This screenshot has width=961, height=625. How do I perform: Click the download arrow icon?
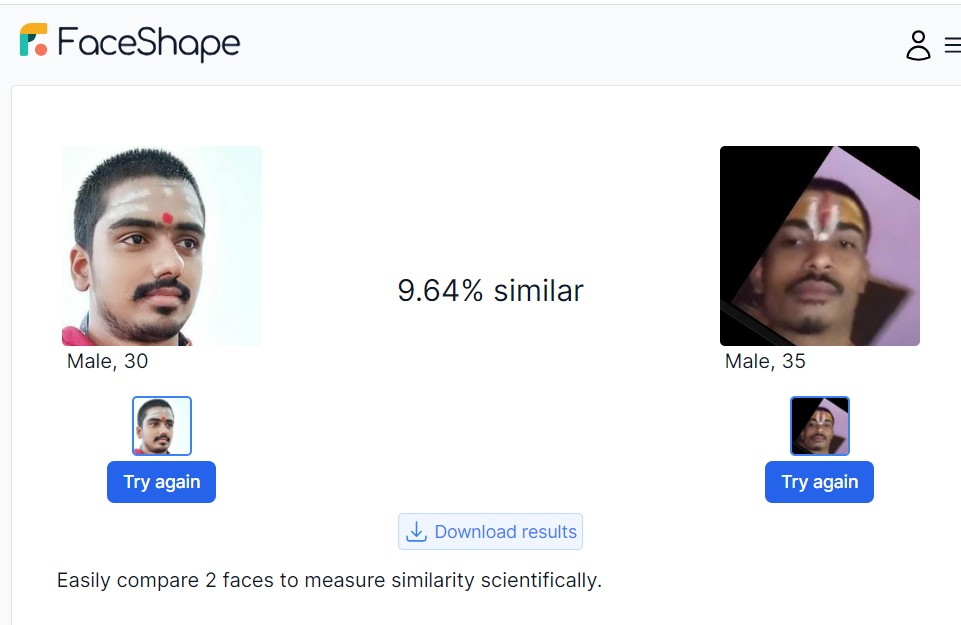click(416, 532)
